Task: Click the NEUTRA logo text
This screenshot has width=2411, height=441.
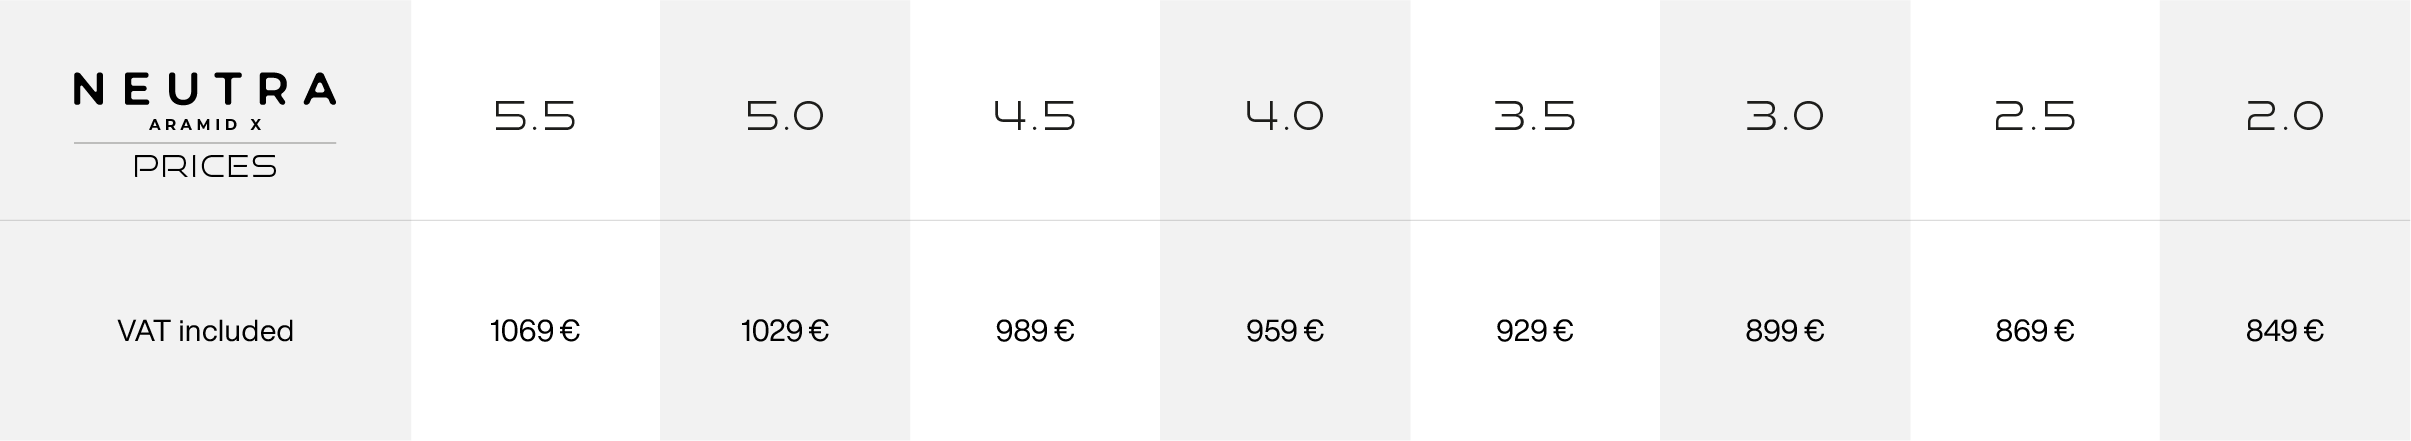Action: point(205,89)
